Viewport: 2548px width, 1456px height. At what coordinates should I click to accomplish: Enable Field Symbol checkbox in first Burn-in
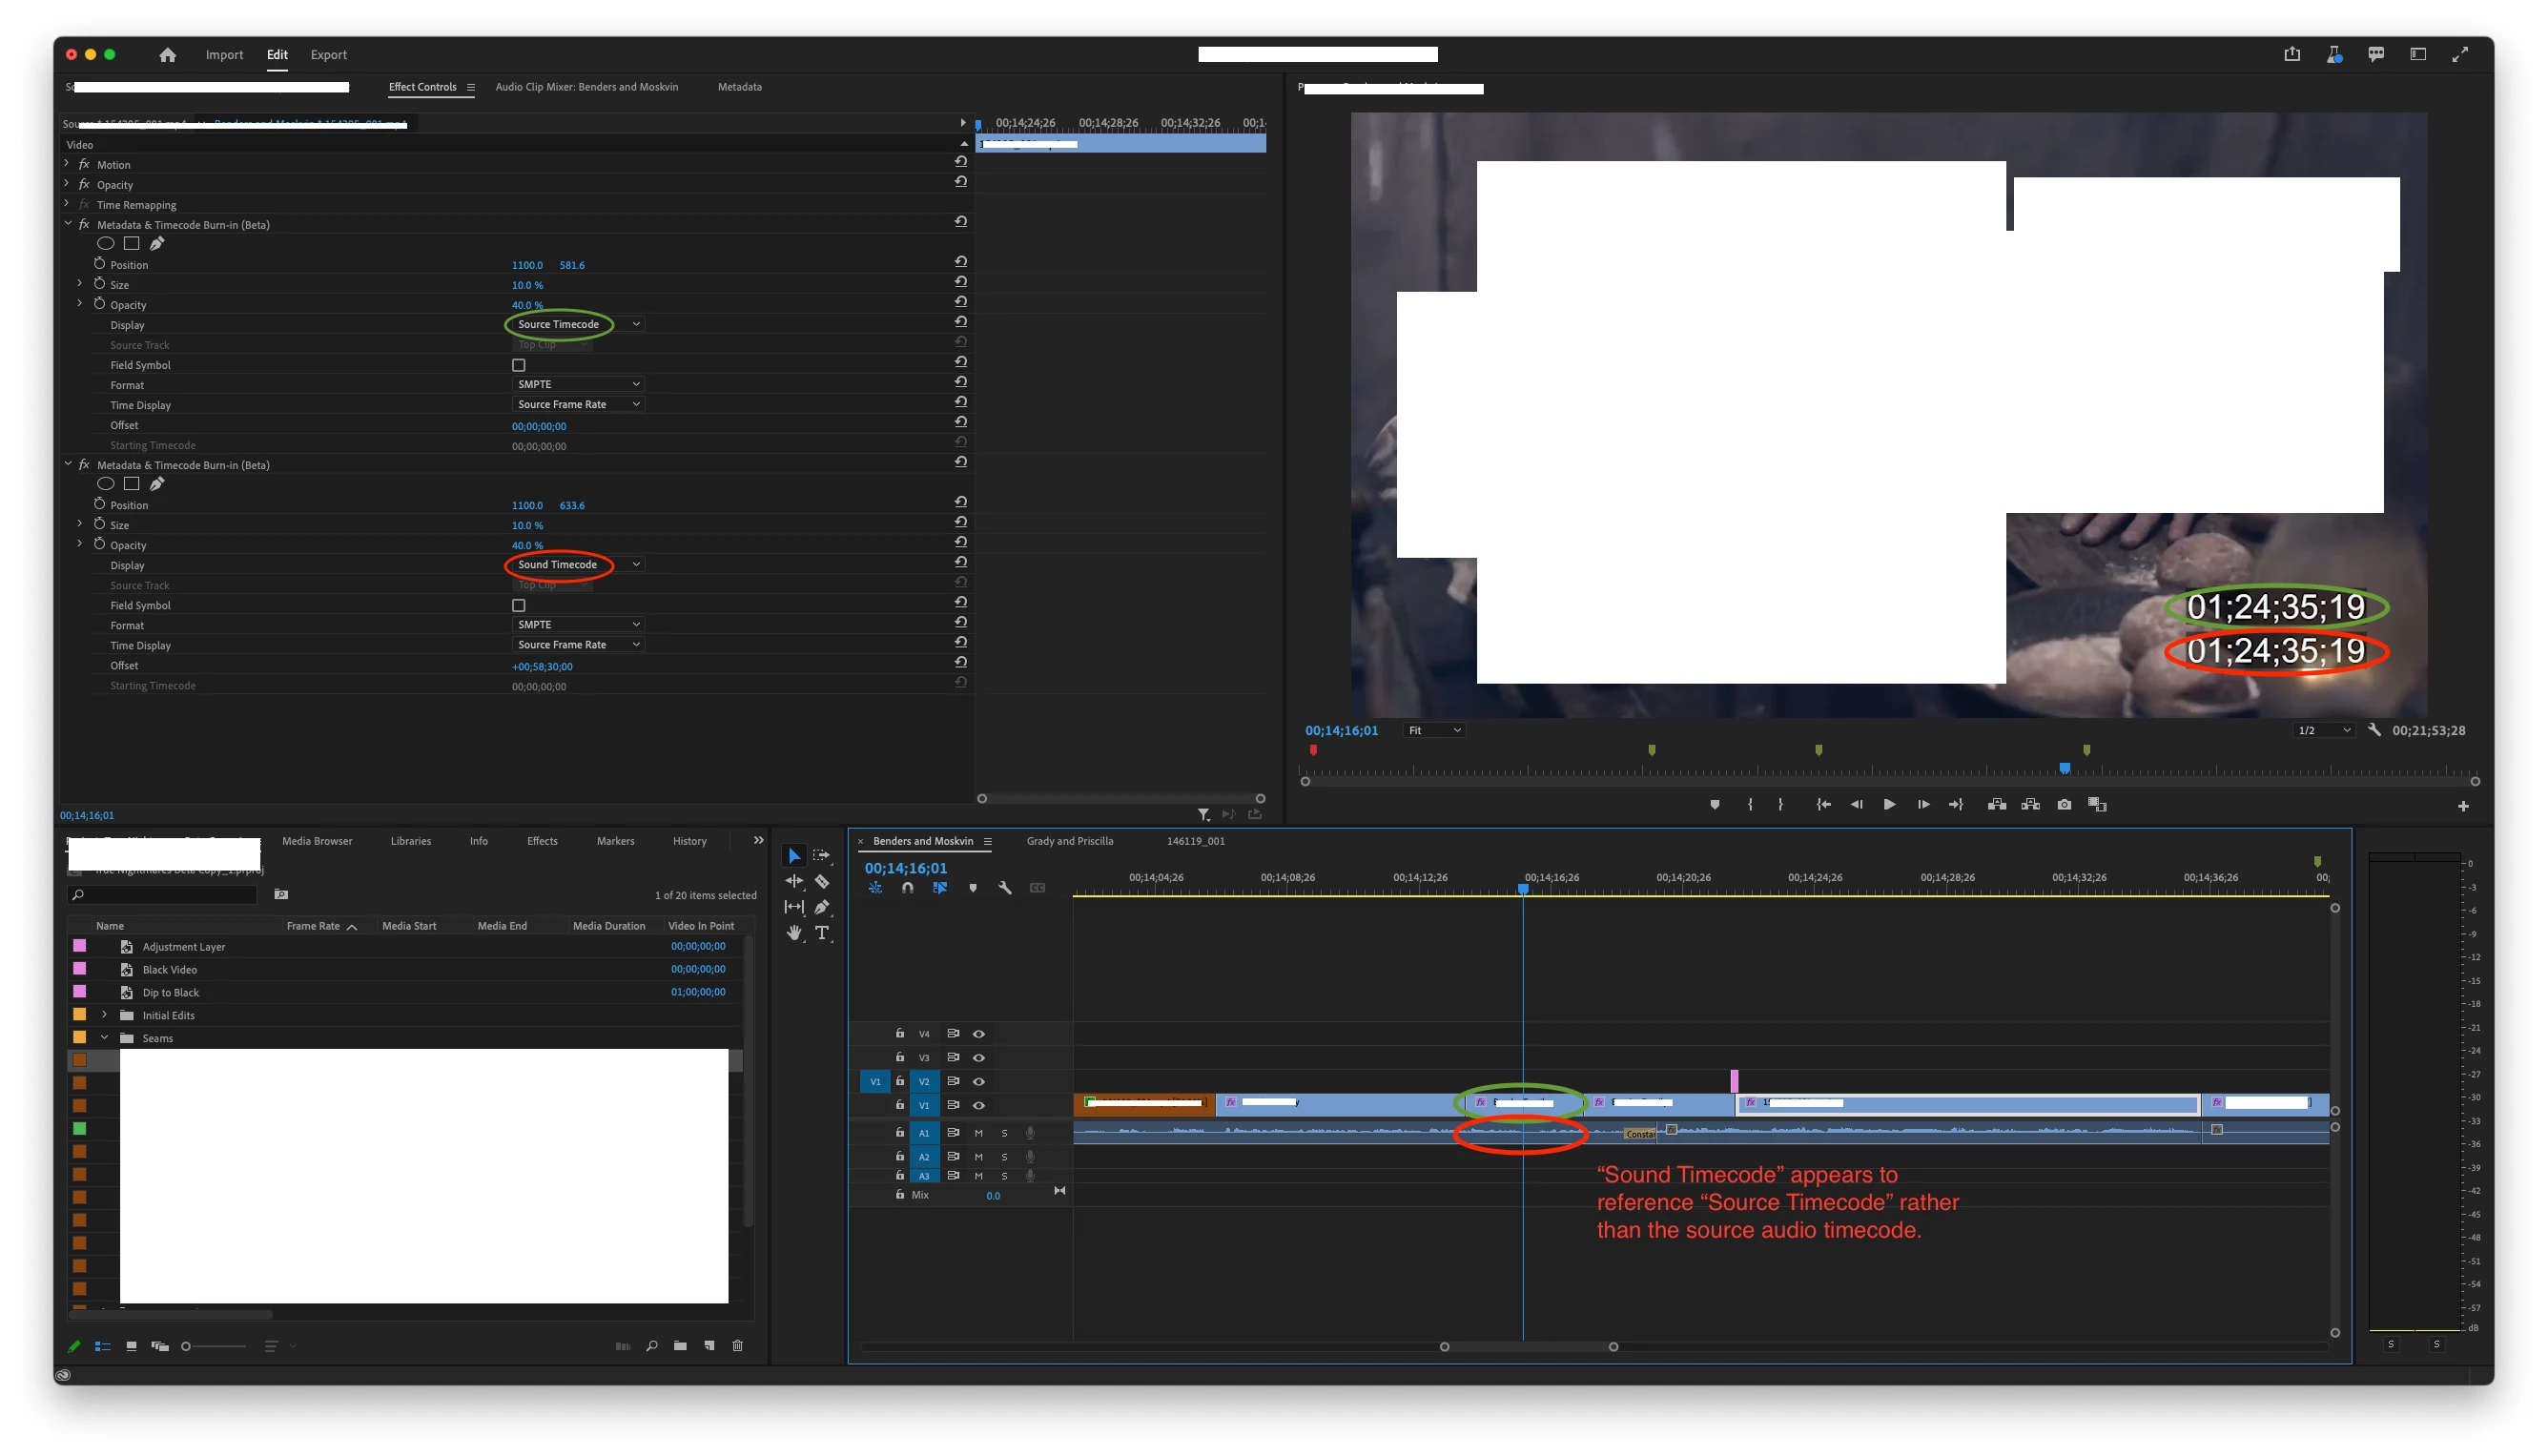[x=518, y=366]
